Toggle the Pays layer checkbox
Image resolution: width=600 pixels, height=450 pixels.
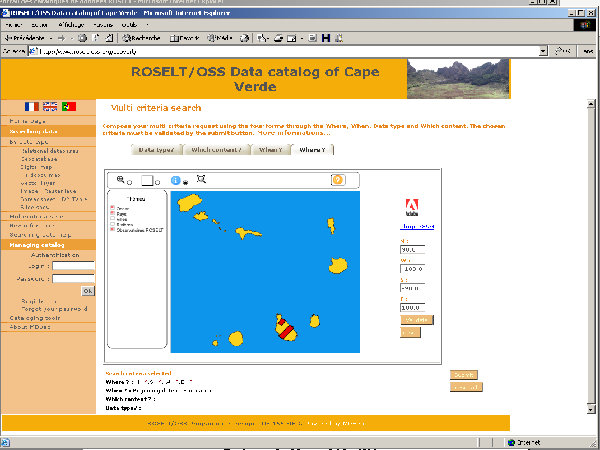pyautogui.click(x=112, y=213)
